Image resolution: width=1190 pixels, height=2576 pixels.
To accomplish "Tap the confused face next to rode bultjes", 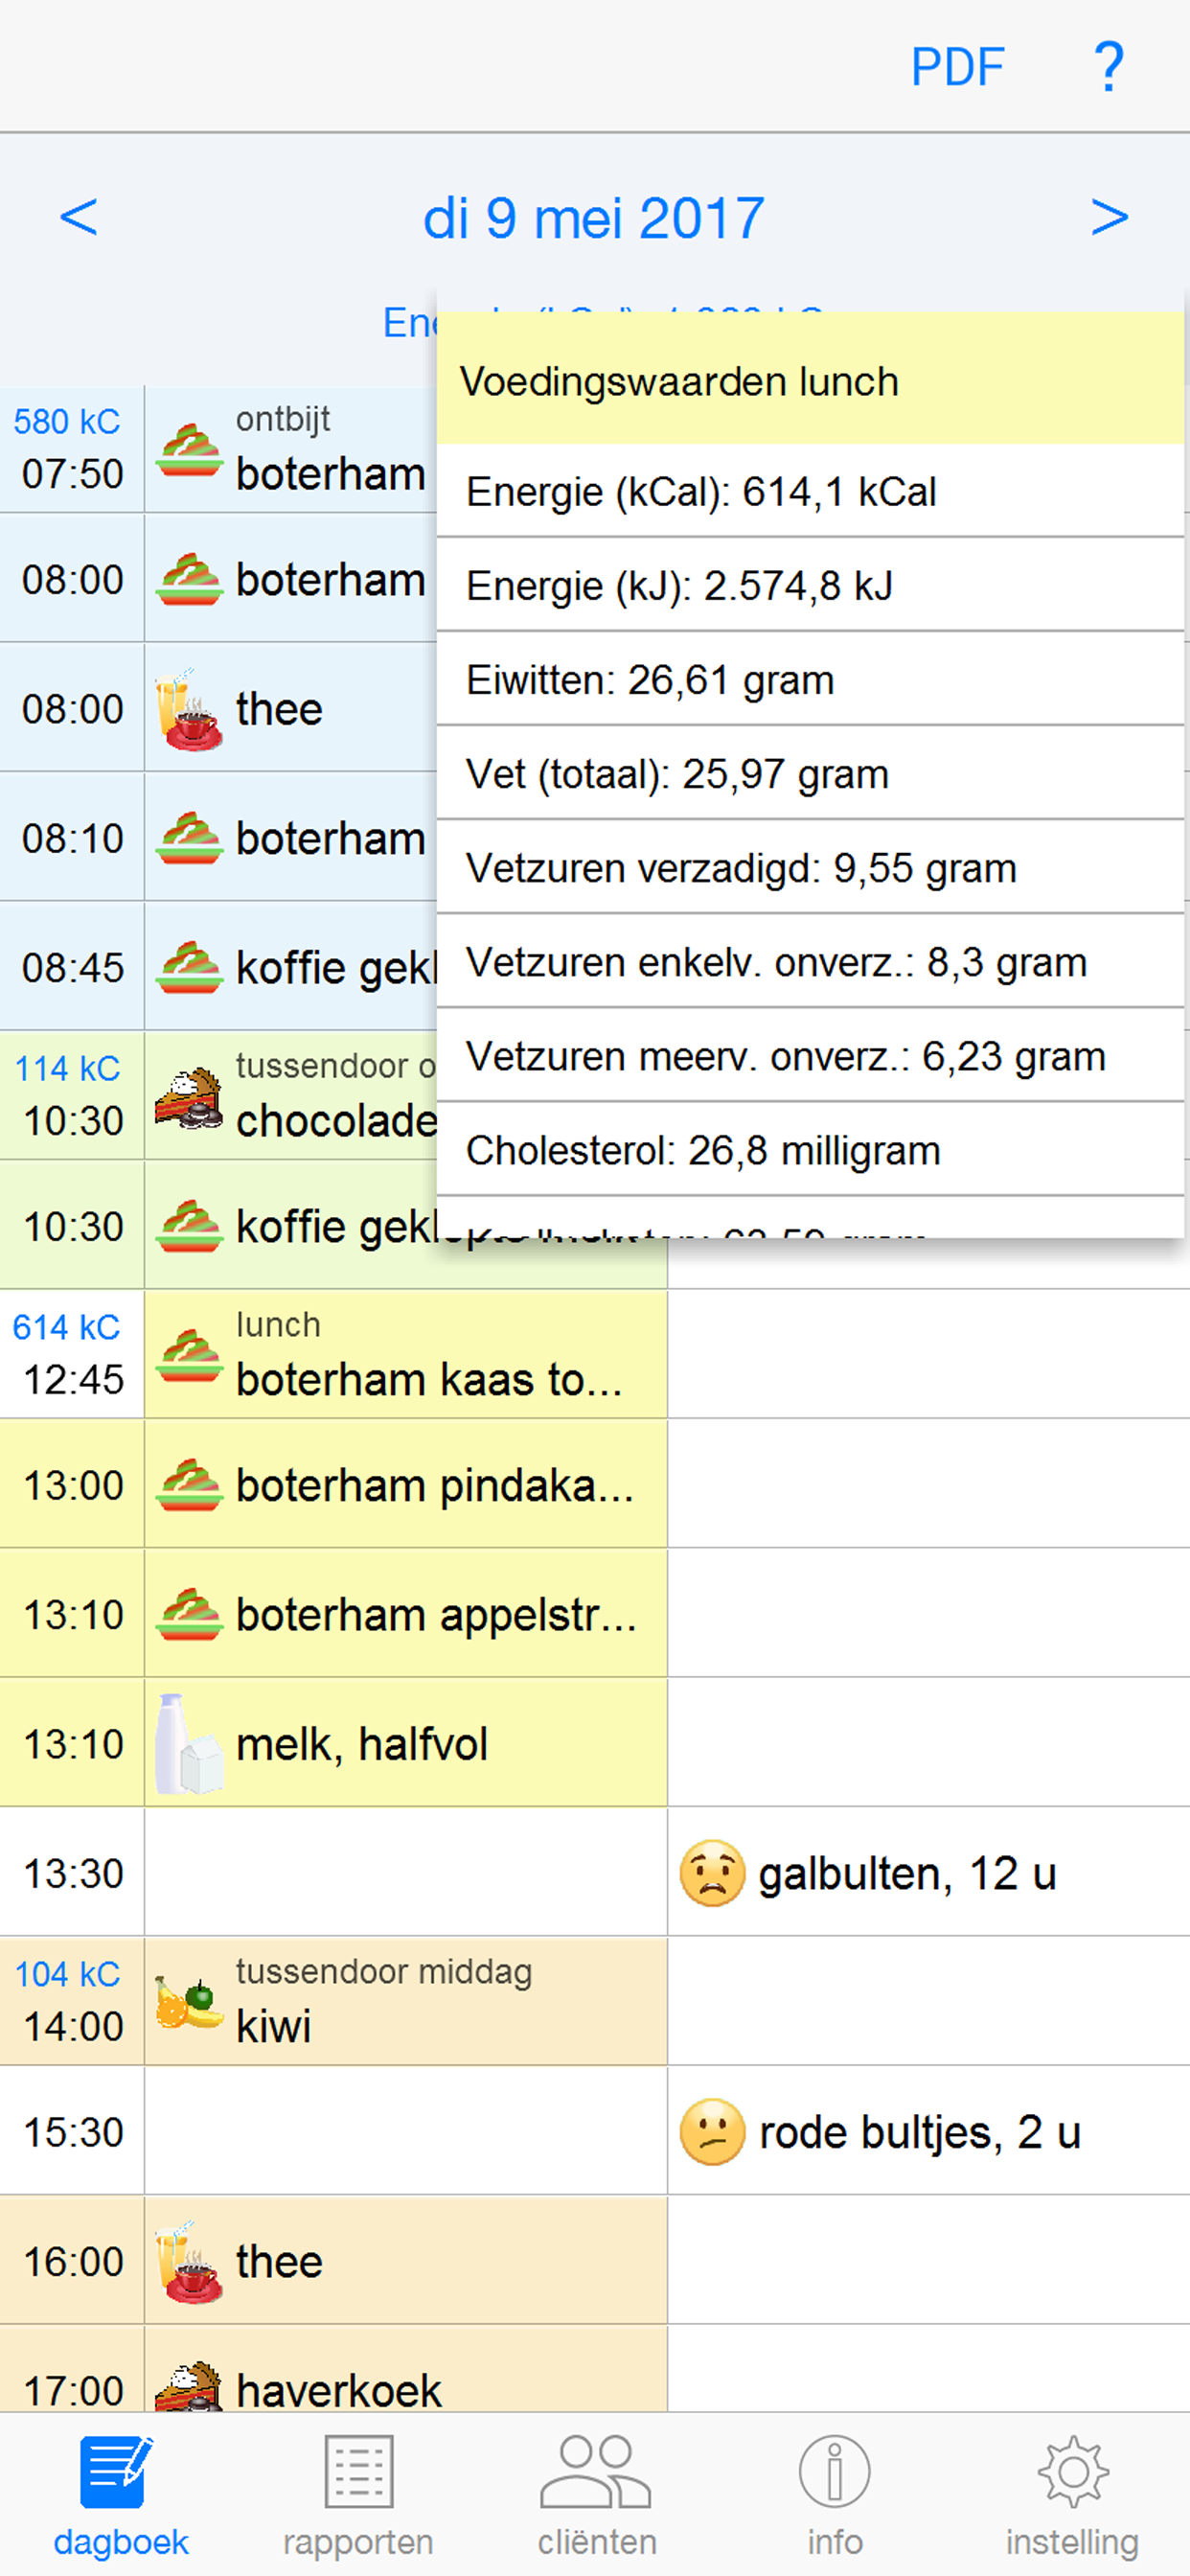I will tap(712, 2132).
